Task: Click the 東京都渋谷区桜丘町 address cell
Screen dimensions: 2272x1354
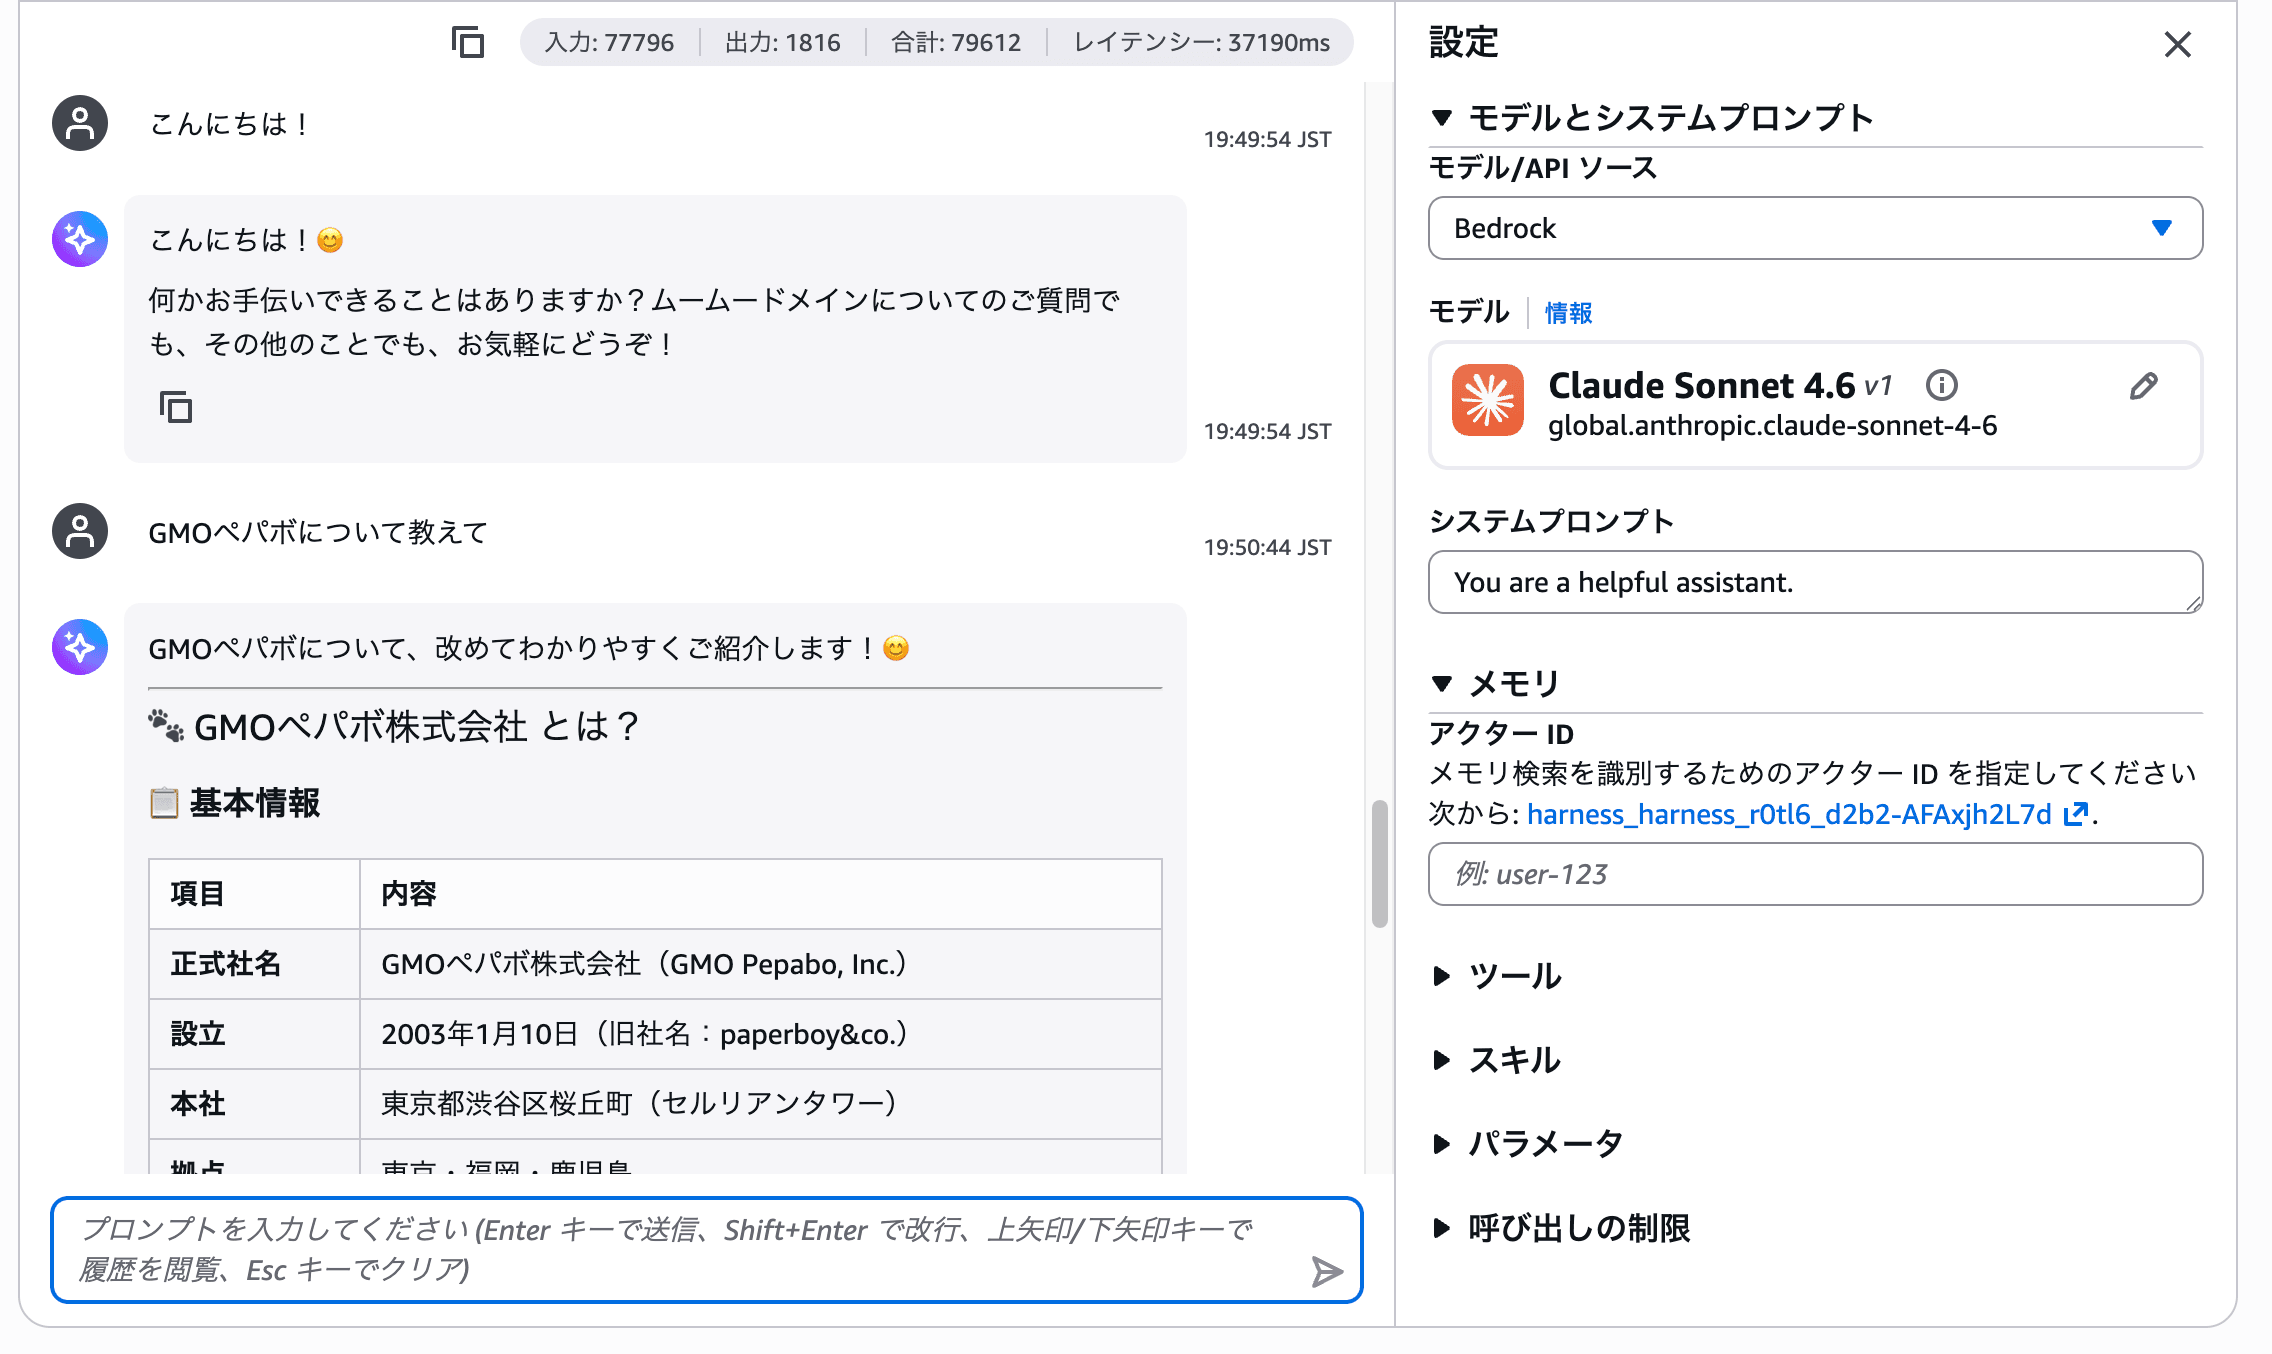Action: click(x=761, y=1104)
